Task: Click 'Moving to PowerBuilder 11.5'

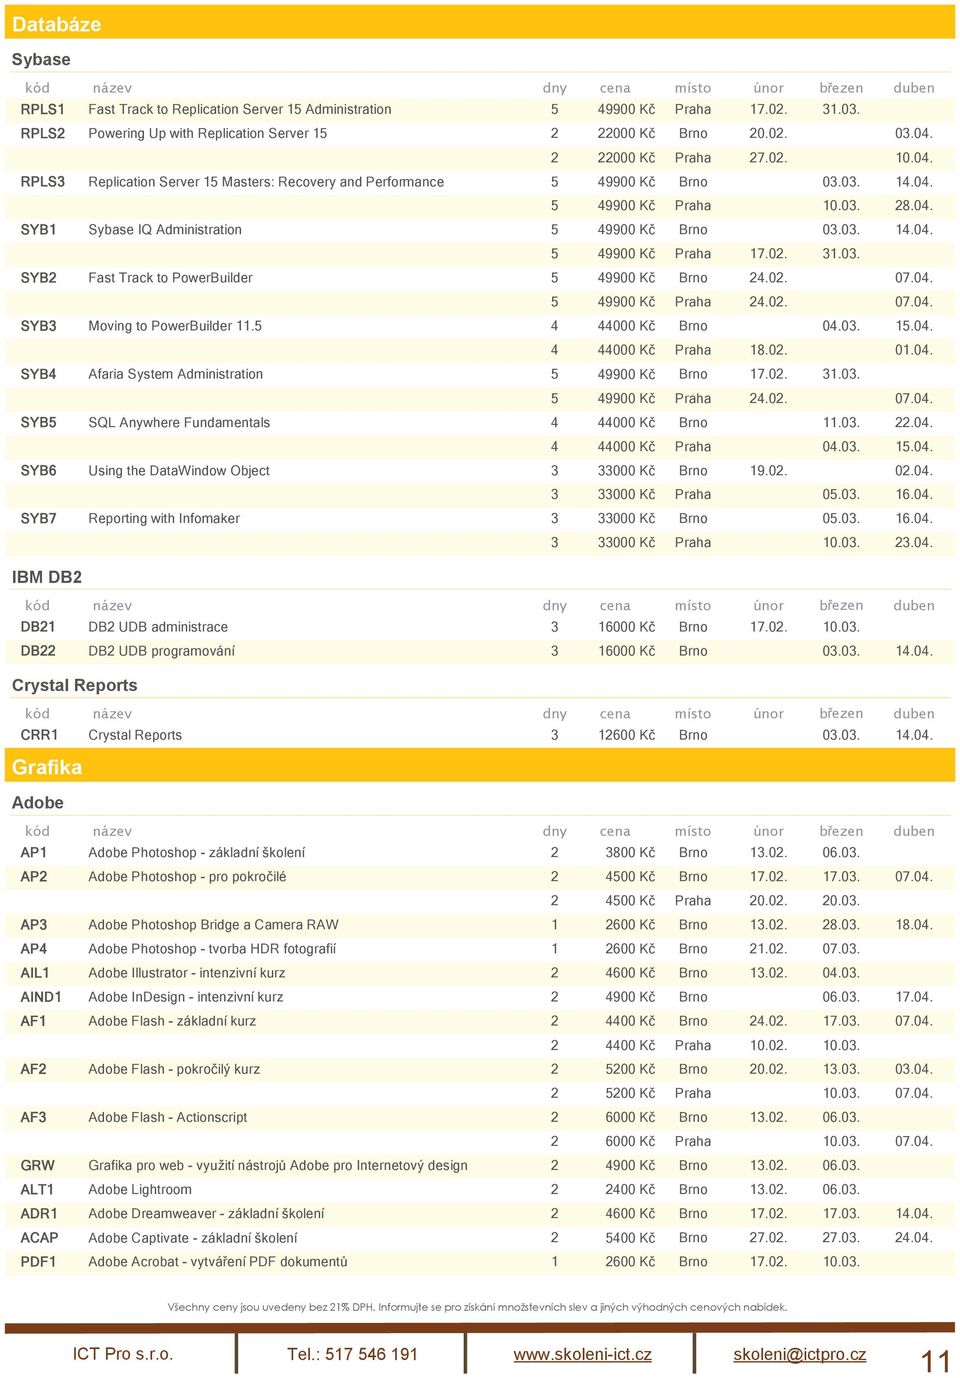Action: coord(175,326)
